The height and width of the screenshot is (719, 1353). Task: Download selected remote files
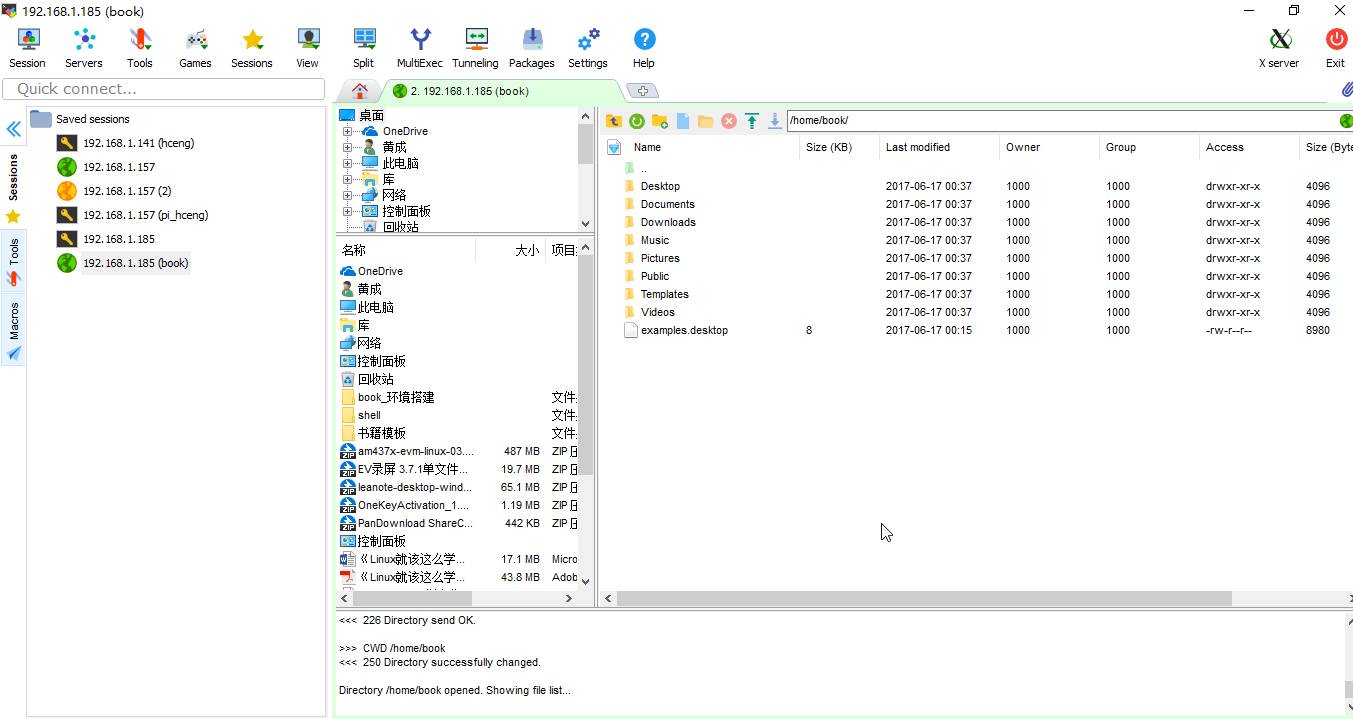tap(775, 121)
